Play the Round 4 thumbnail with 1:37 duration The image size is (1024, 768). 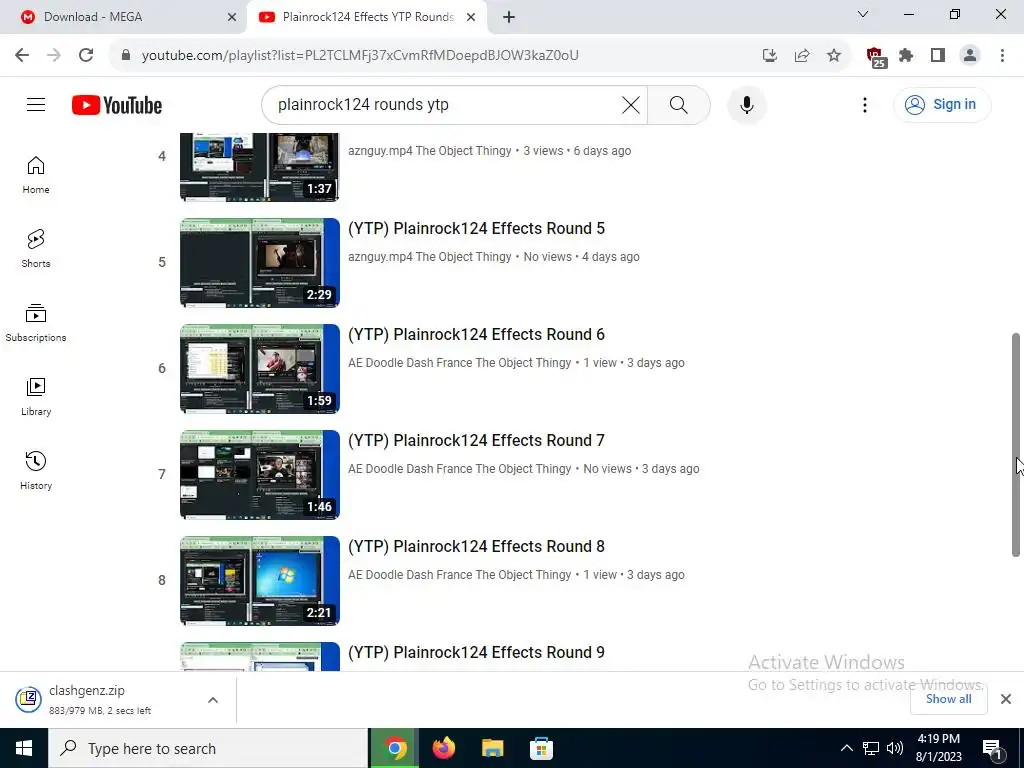[260, 167]
